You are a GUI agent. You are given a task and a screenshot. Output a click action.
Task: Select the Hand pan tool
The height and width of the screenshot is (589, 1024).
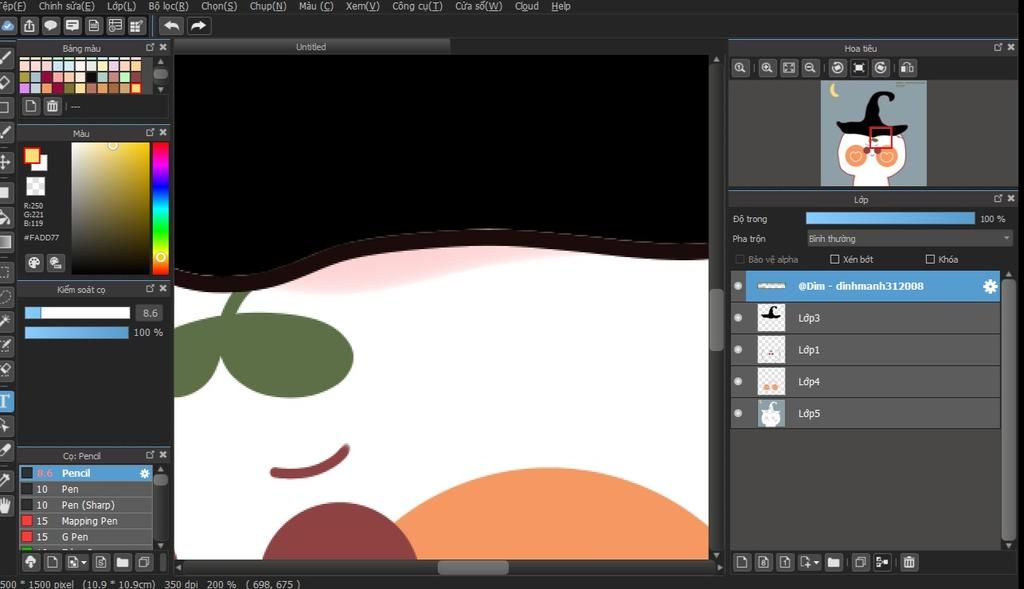tap(6, 506)
